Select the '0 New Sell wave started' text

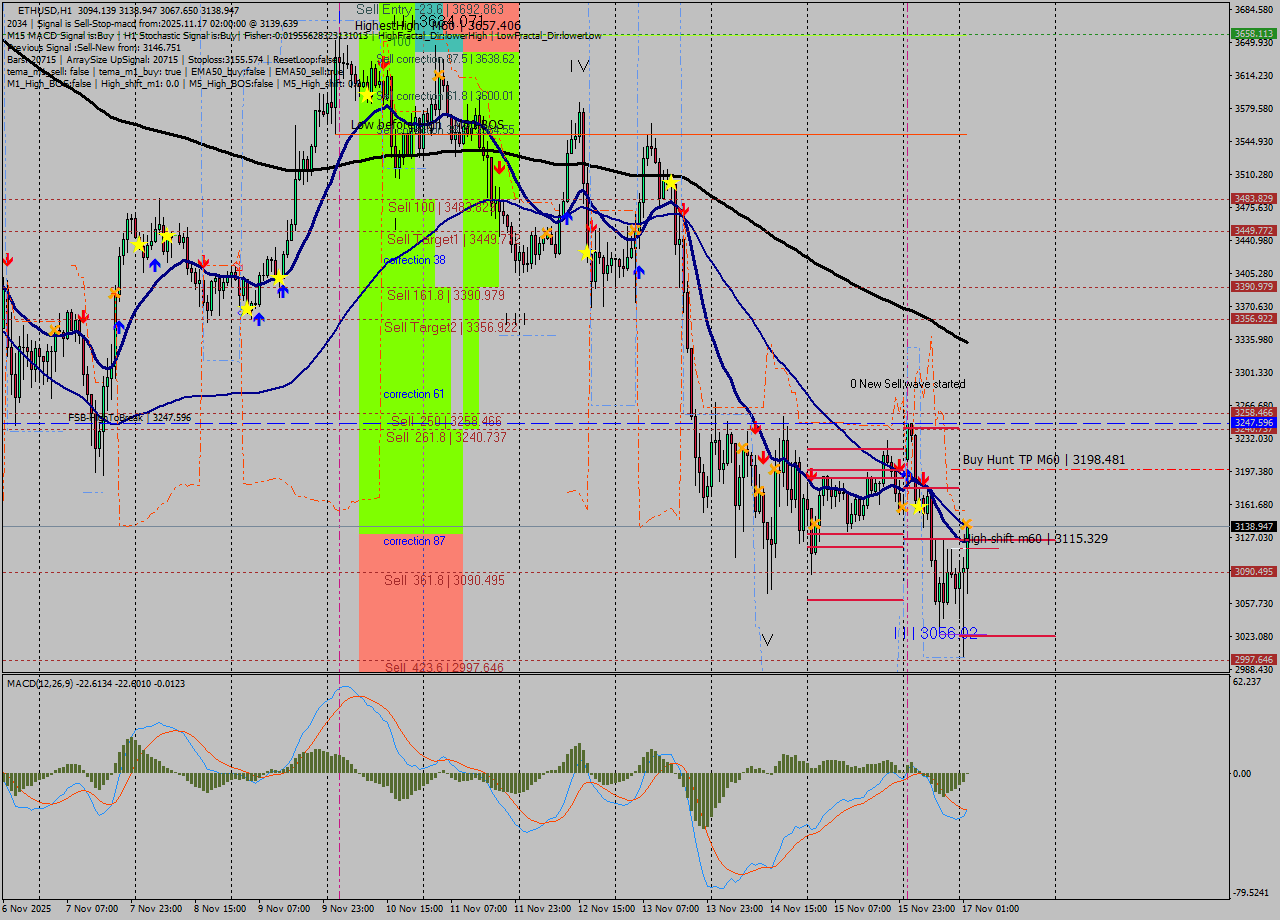coord(907,384)
